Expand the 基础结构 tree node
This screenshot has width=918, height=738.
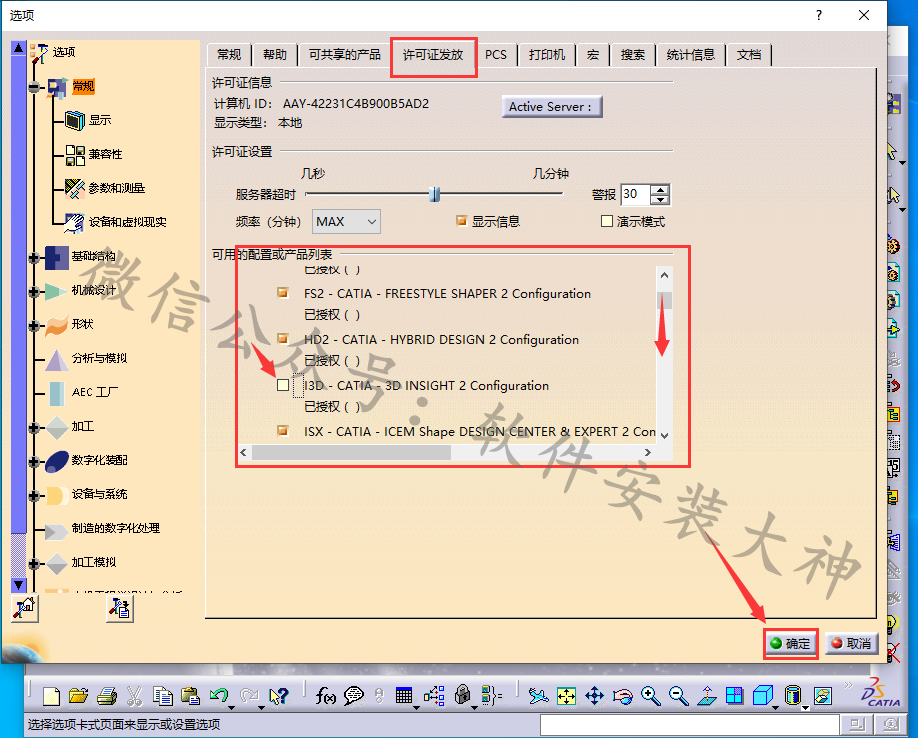point(34,257)
